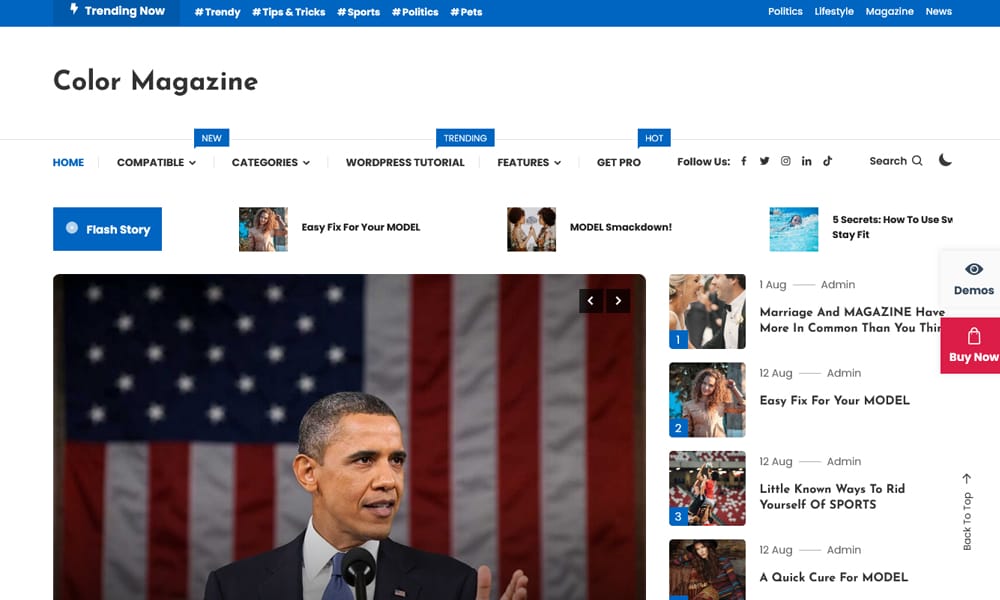Open the LinkedIn profile
1000x600 pixels.
(x=806, y=160)
